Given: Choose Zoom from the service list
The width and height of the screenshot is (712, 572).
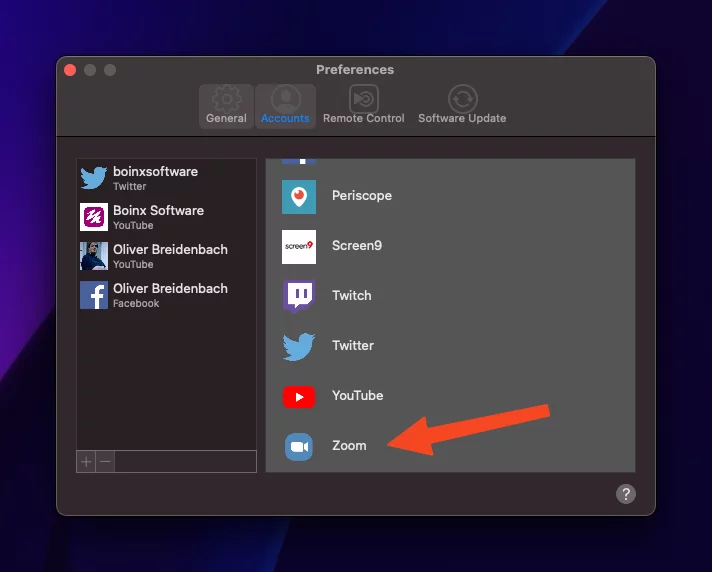Looking at the screenshot, I should click(x=450, y=446).
